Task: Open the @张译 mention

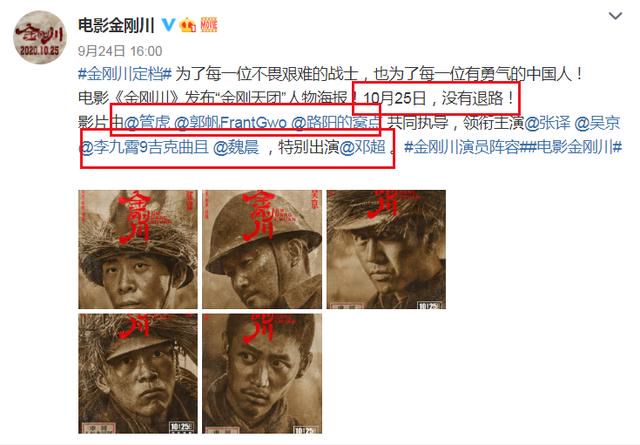Action: [547, 122]
